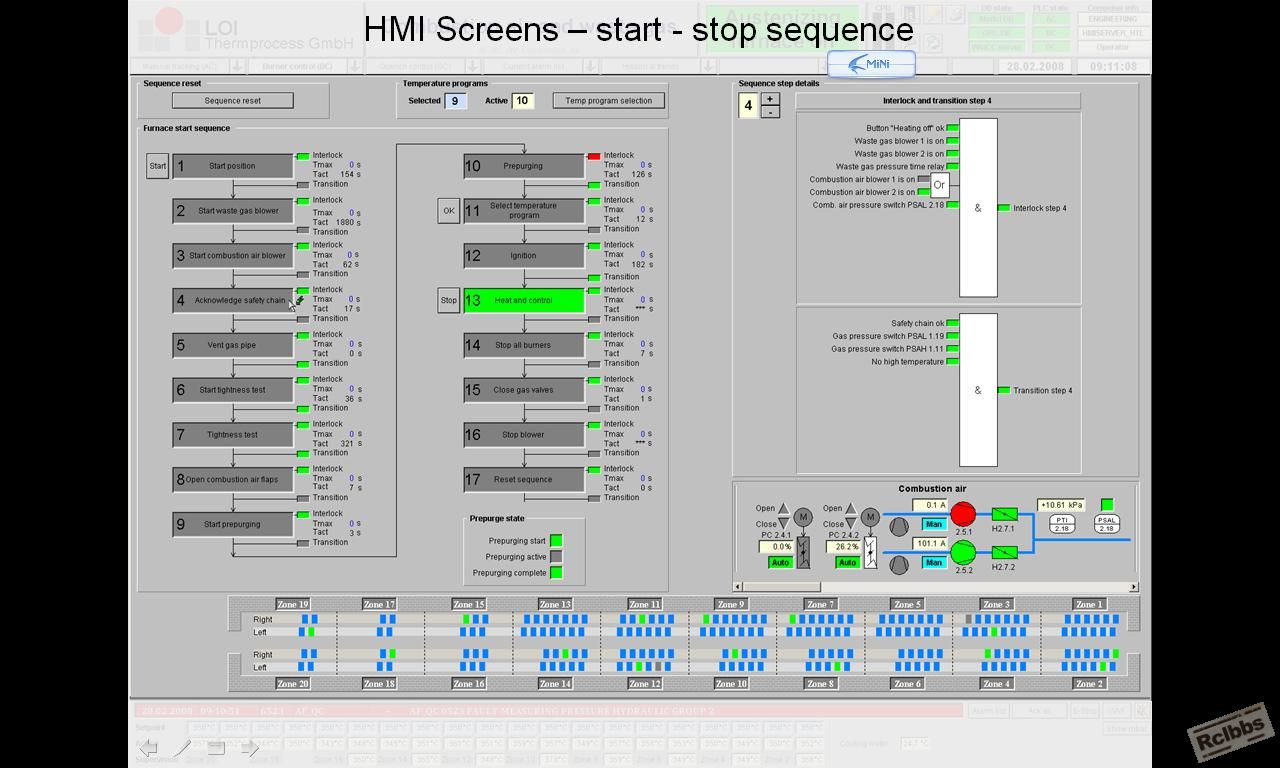
Task: Open the PSAL 2.18 pressure switch tag
Action: click(x=1107, y=523)
